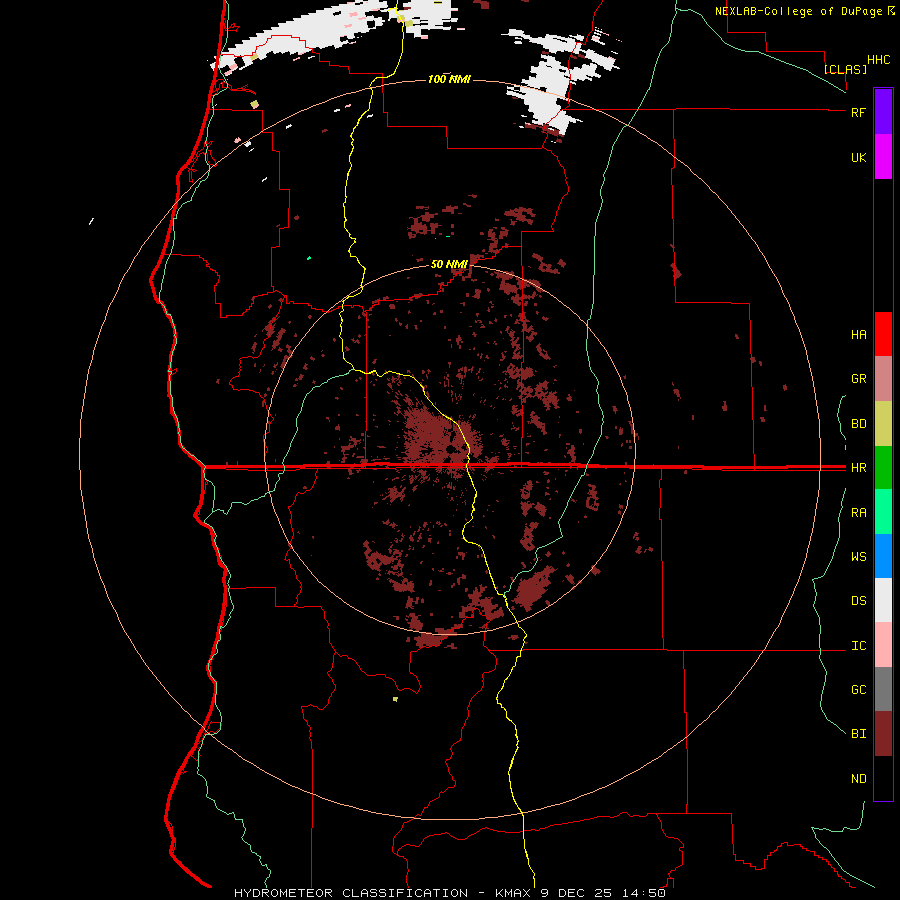Screen dimensions: 900x900
Task: Click the BI brown legend swatch
Action: 883,734
